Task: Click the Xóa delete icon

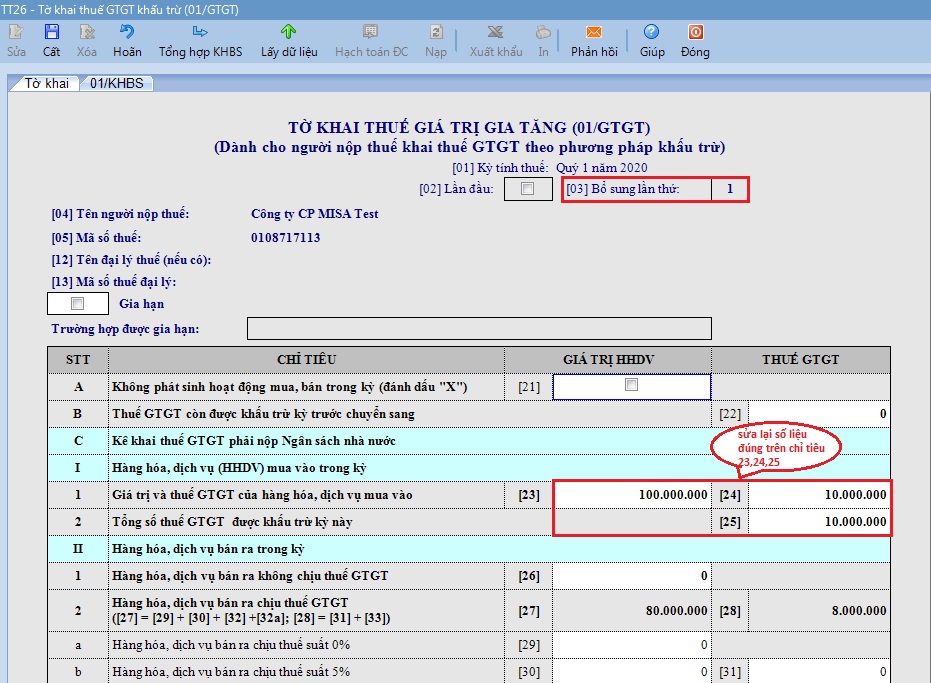Action: [87, 32]
